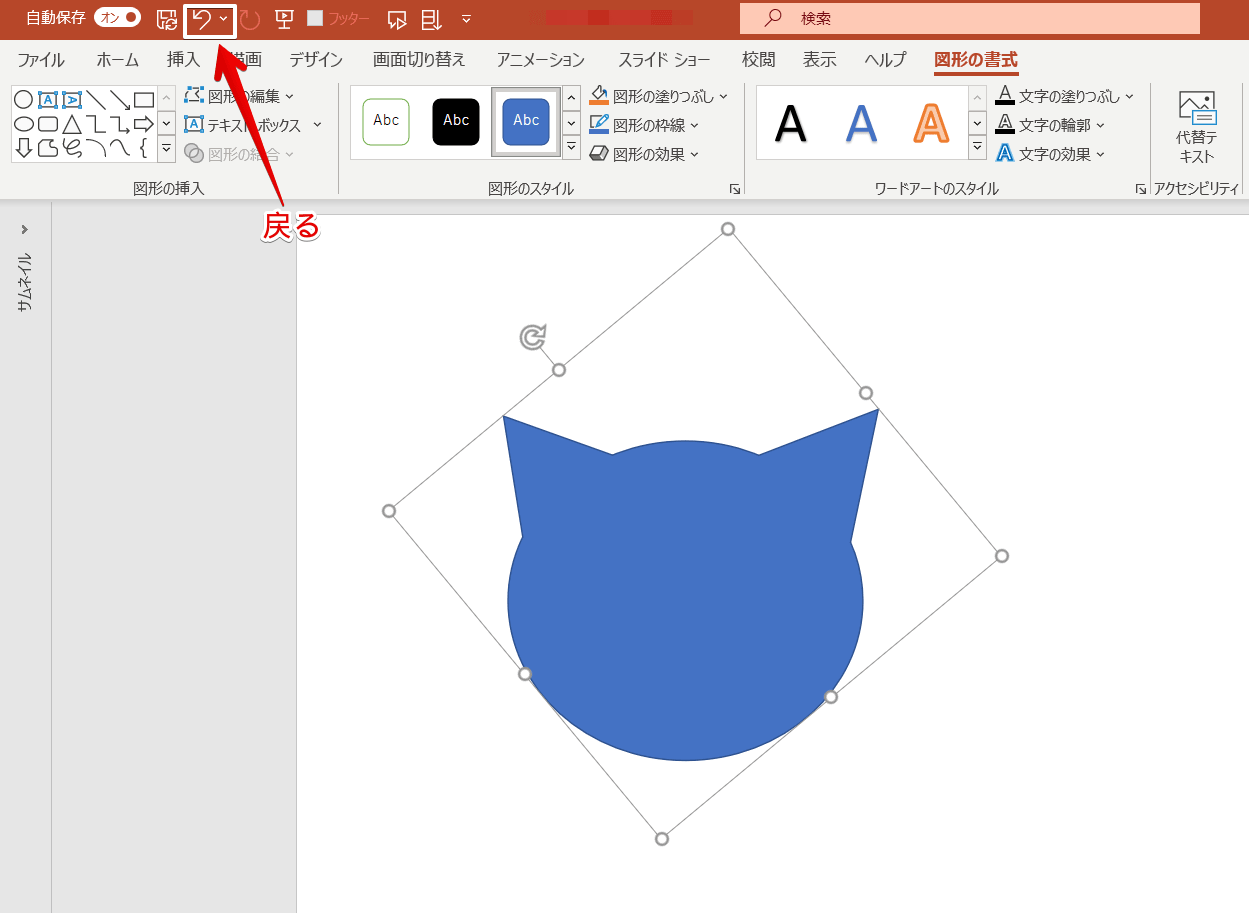Check the フッター checkbox in quick access toolbar
The width and height of the screenshot is (1249, 913).
tap(315, 18)
